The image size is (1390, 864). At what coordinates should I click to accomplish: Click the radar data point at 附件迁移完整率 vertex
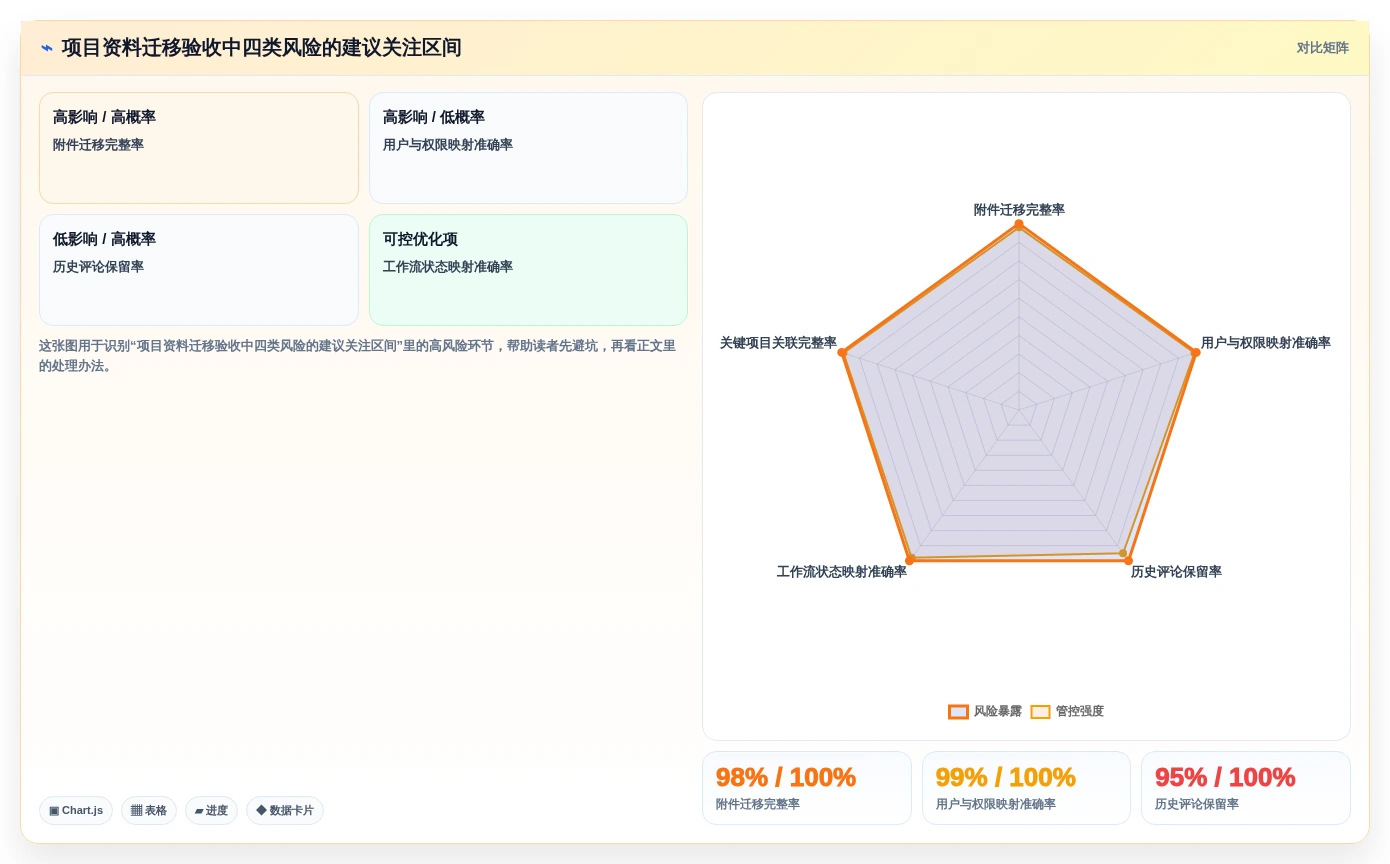1019,224
